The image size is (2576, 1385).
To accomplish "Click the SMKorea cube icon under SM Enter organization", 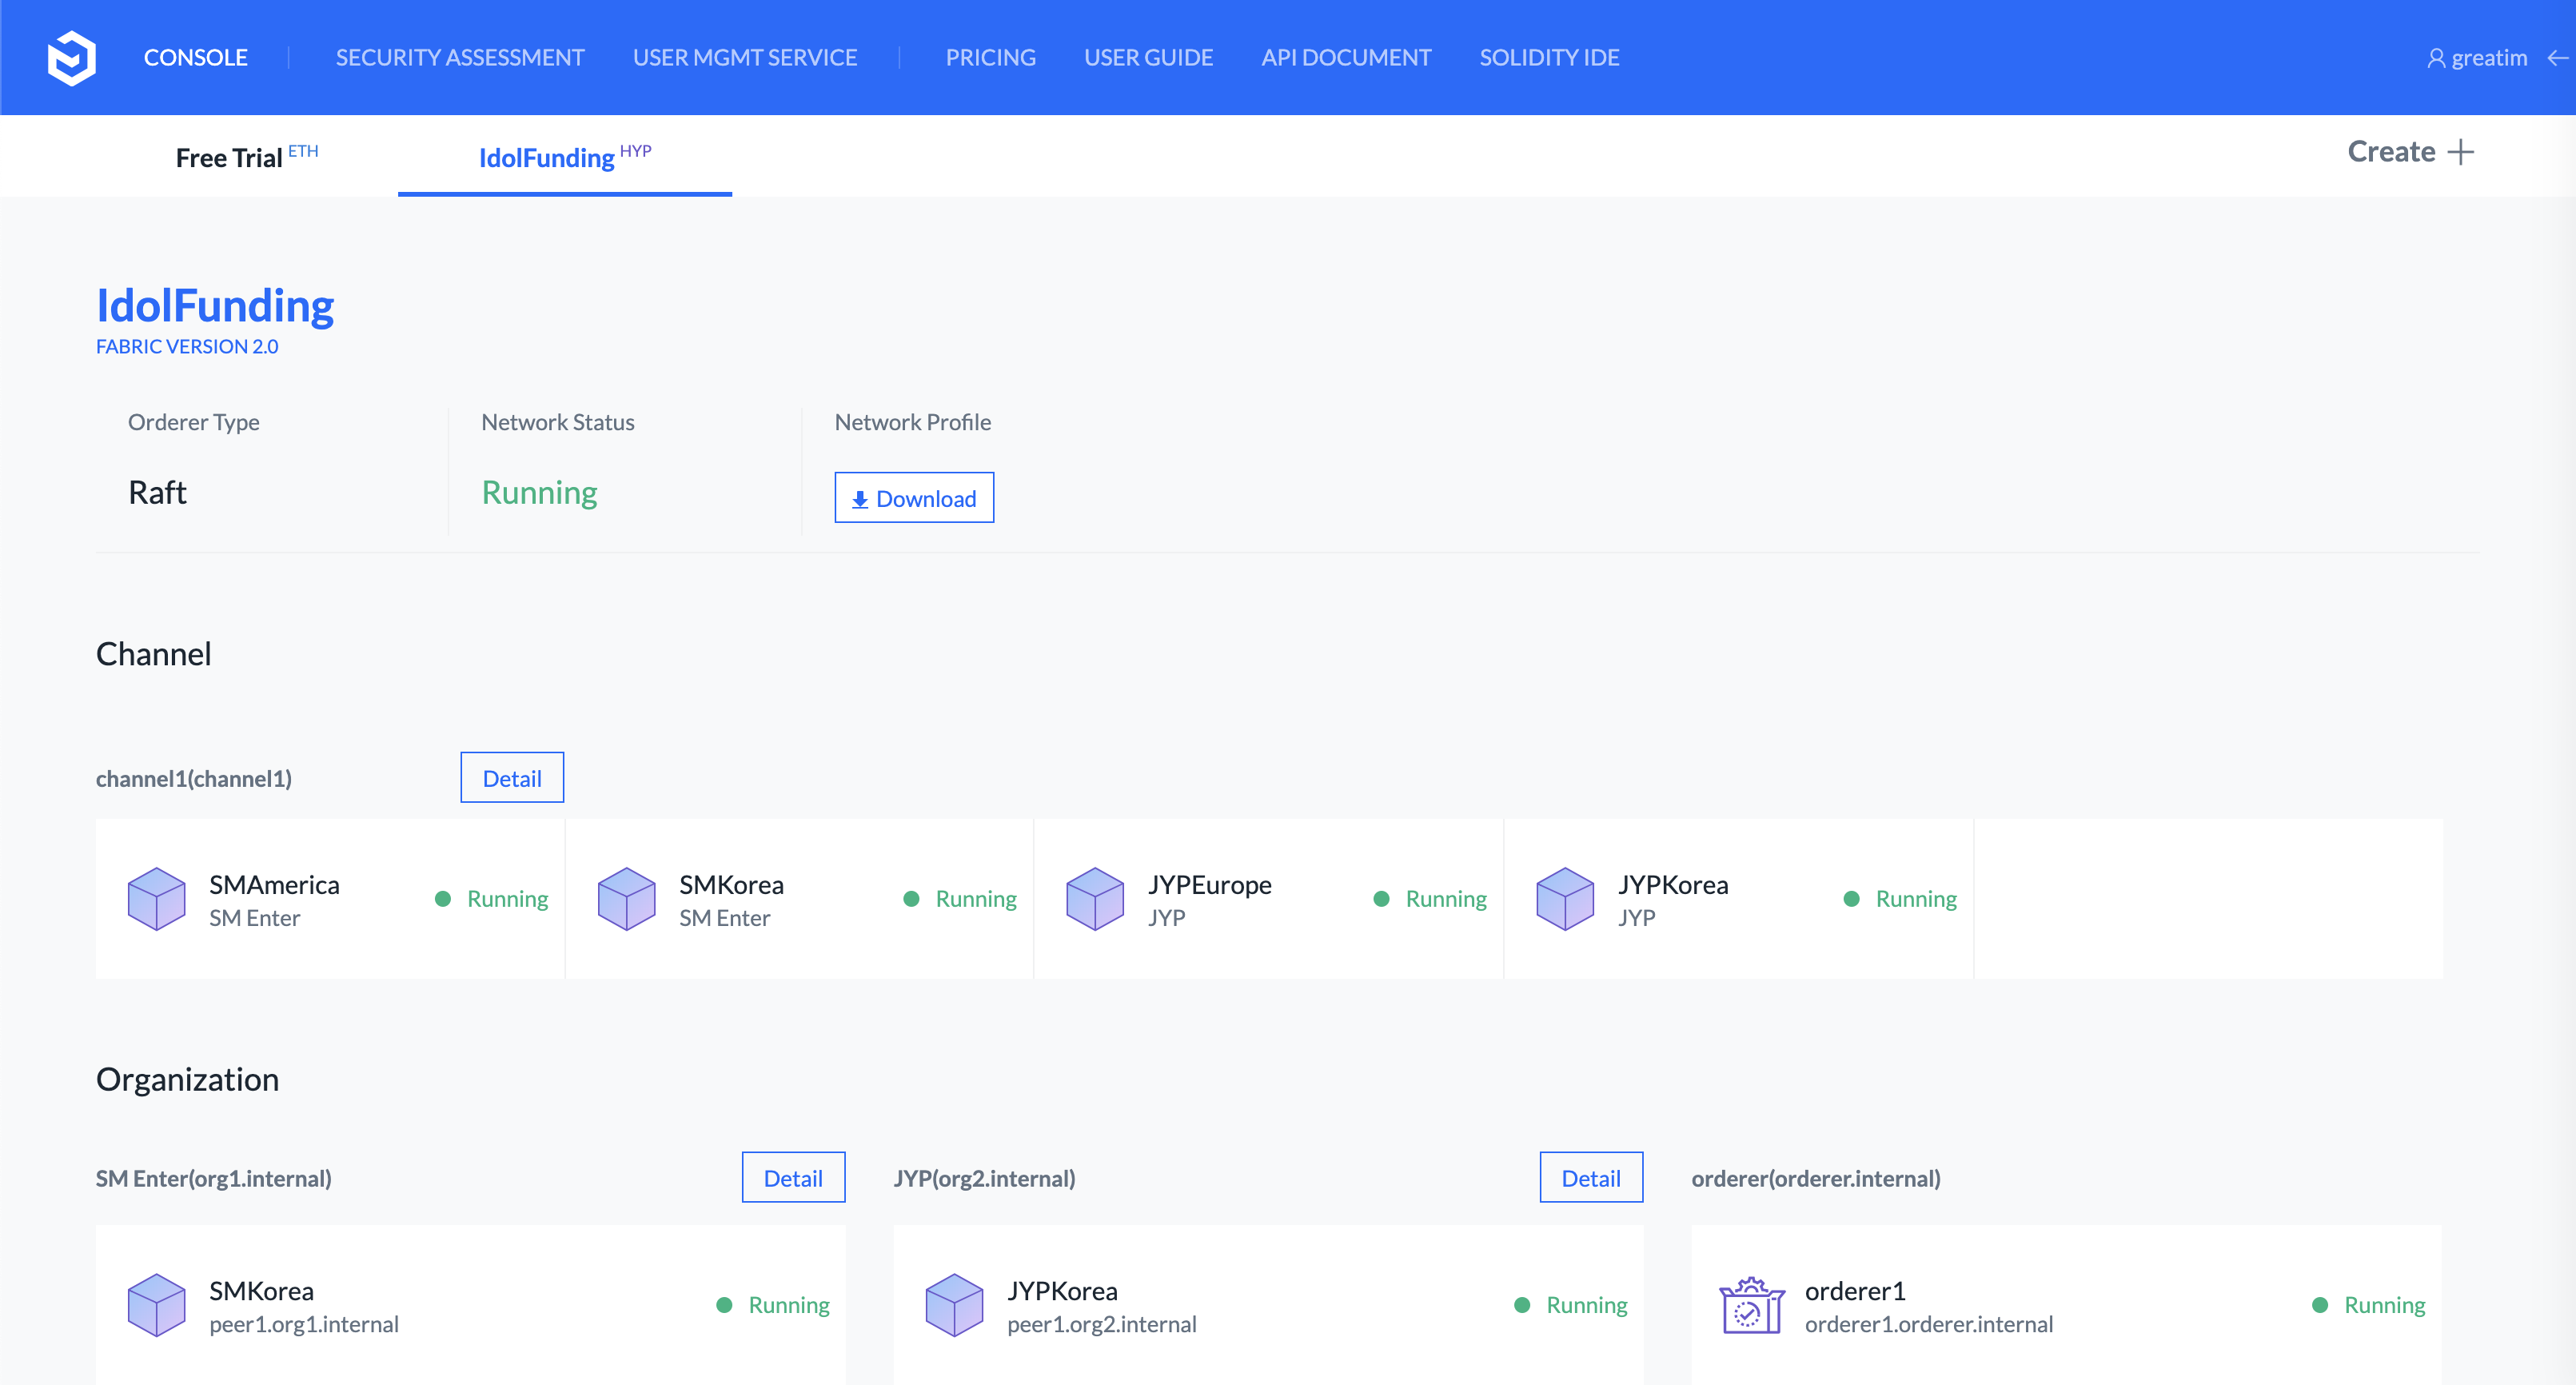I will point(156,1305).
